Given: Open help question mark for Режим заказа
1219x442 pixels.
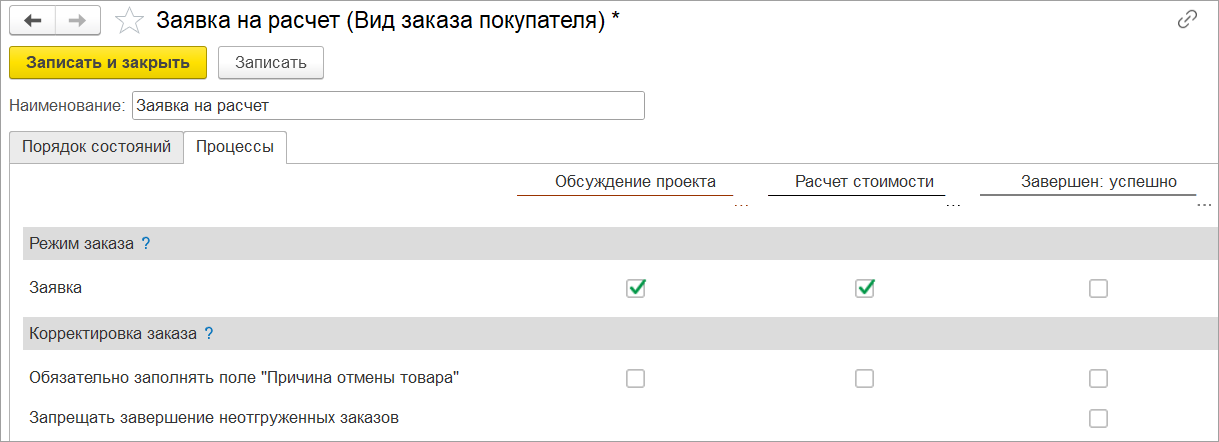Looking at the screenshot, I should point(146,243).
